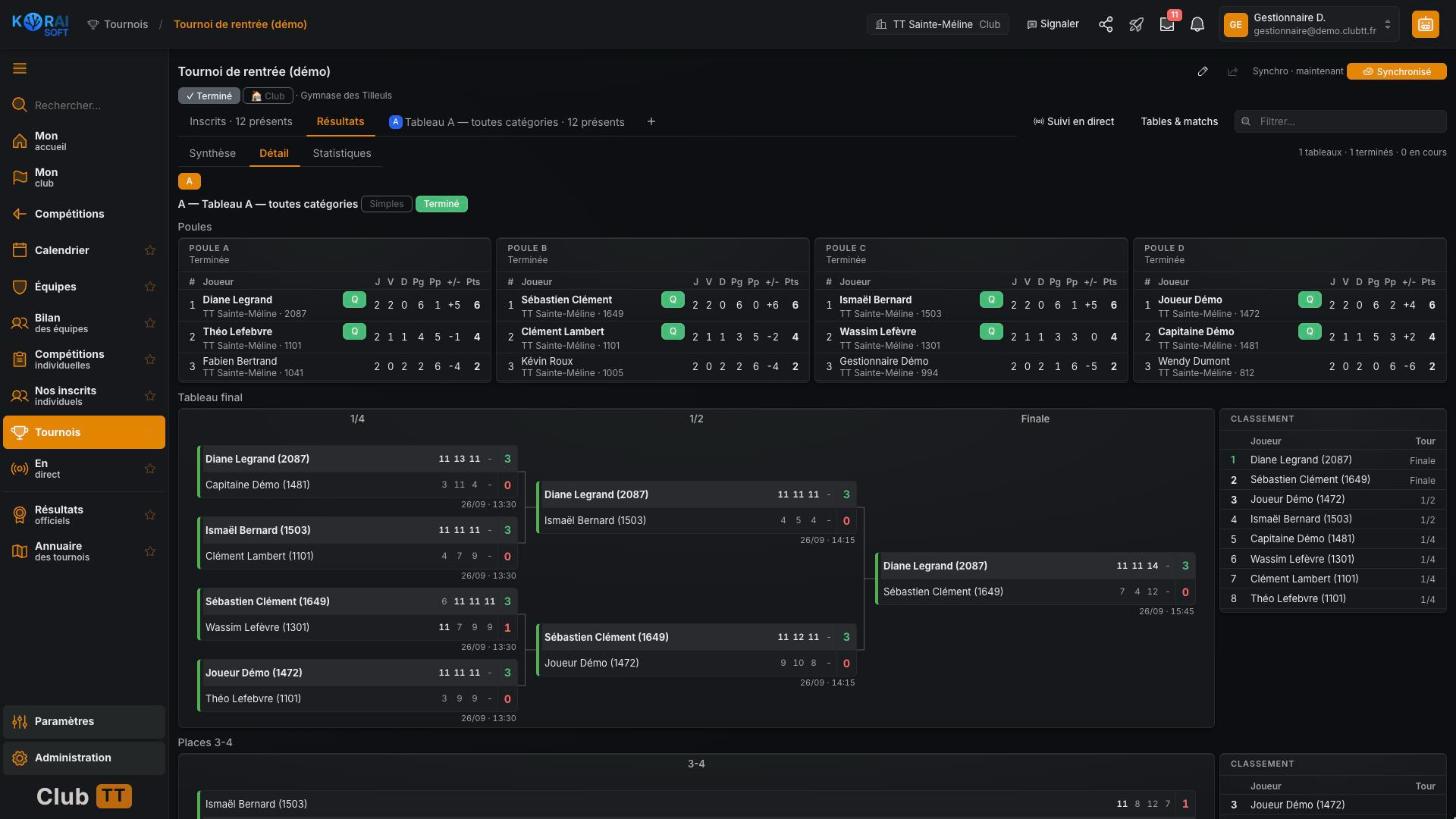
Task: Click Diane Legrand row in Poule A
Action: coord(334,305)
